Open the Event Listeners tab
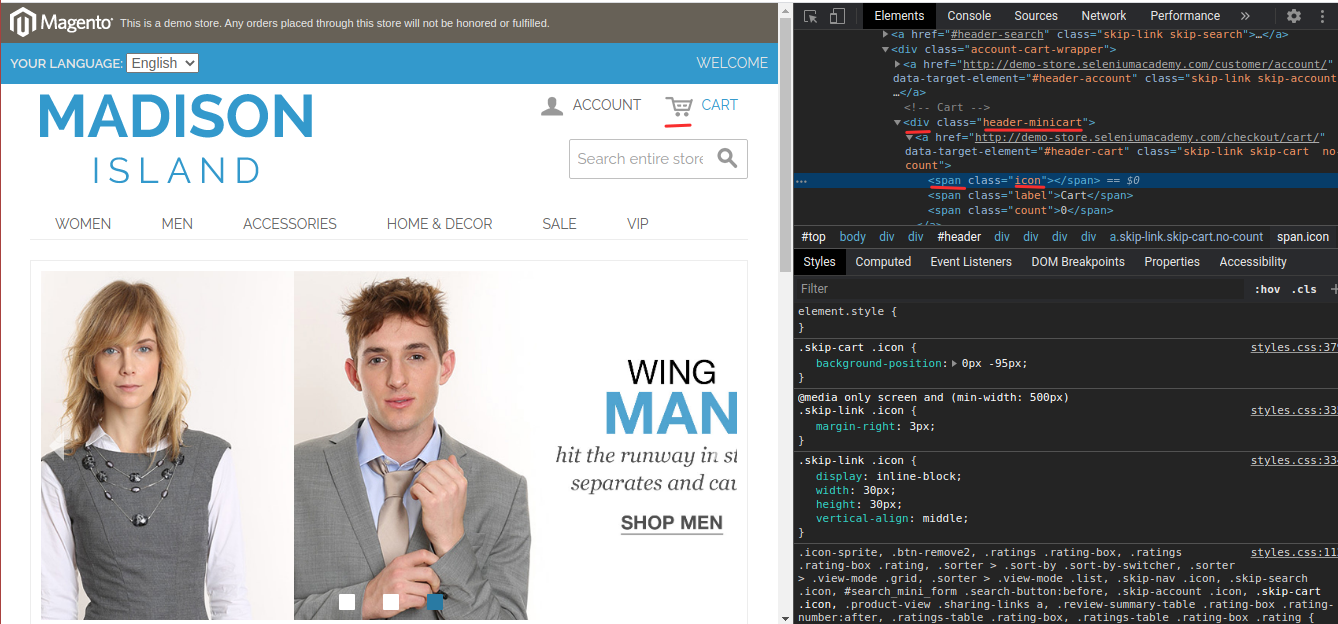The height and width of the screenshot is (624, 1338). (x=971, y=262)
